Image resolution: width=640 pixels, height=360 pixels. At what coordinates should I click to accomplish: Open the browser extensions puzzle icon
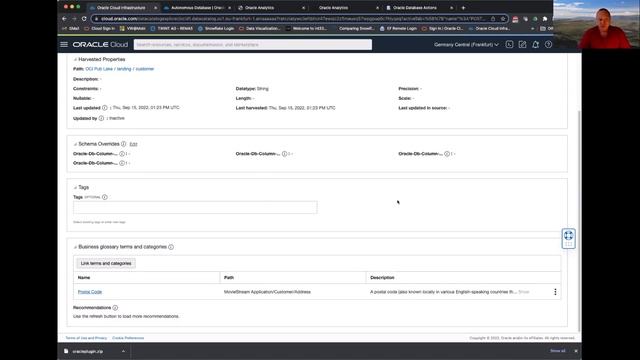coord(544,19)
